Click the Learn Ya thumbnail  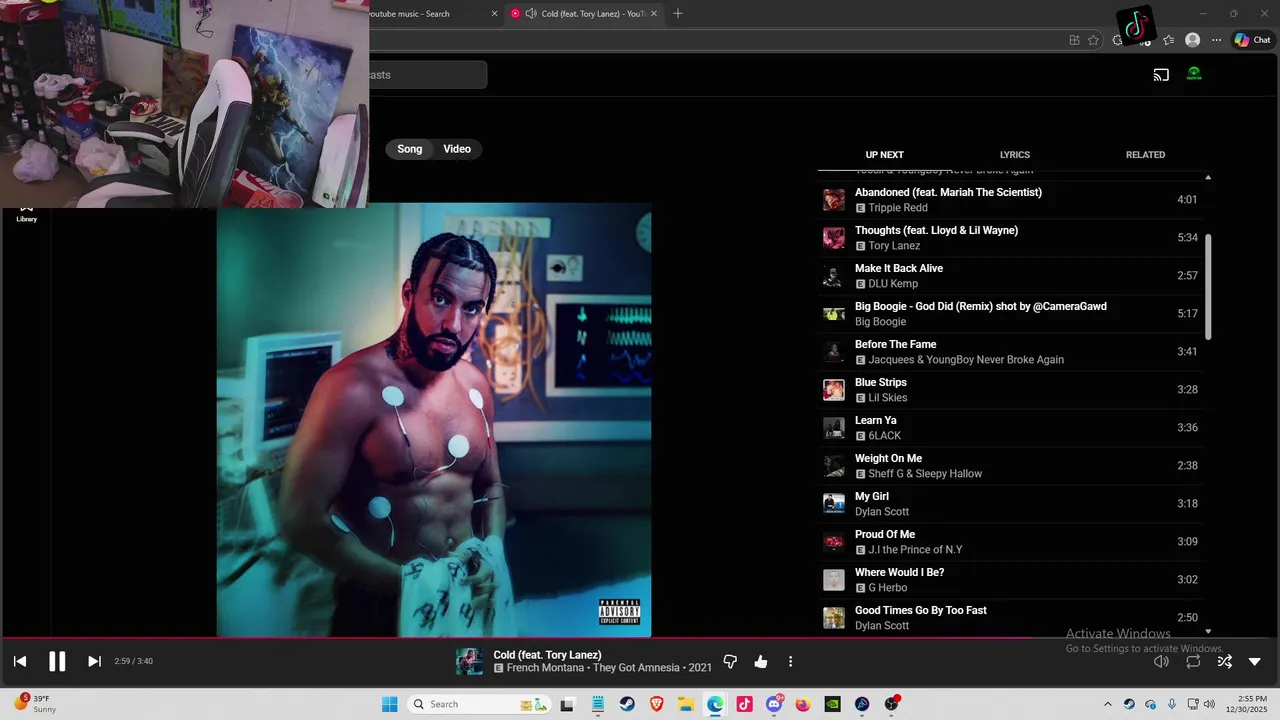point(834,428)
